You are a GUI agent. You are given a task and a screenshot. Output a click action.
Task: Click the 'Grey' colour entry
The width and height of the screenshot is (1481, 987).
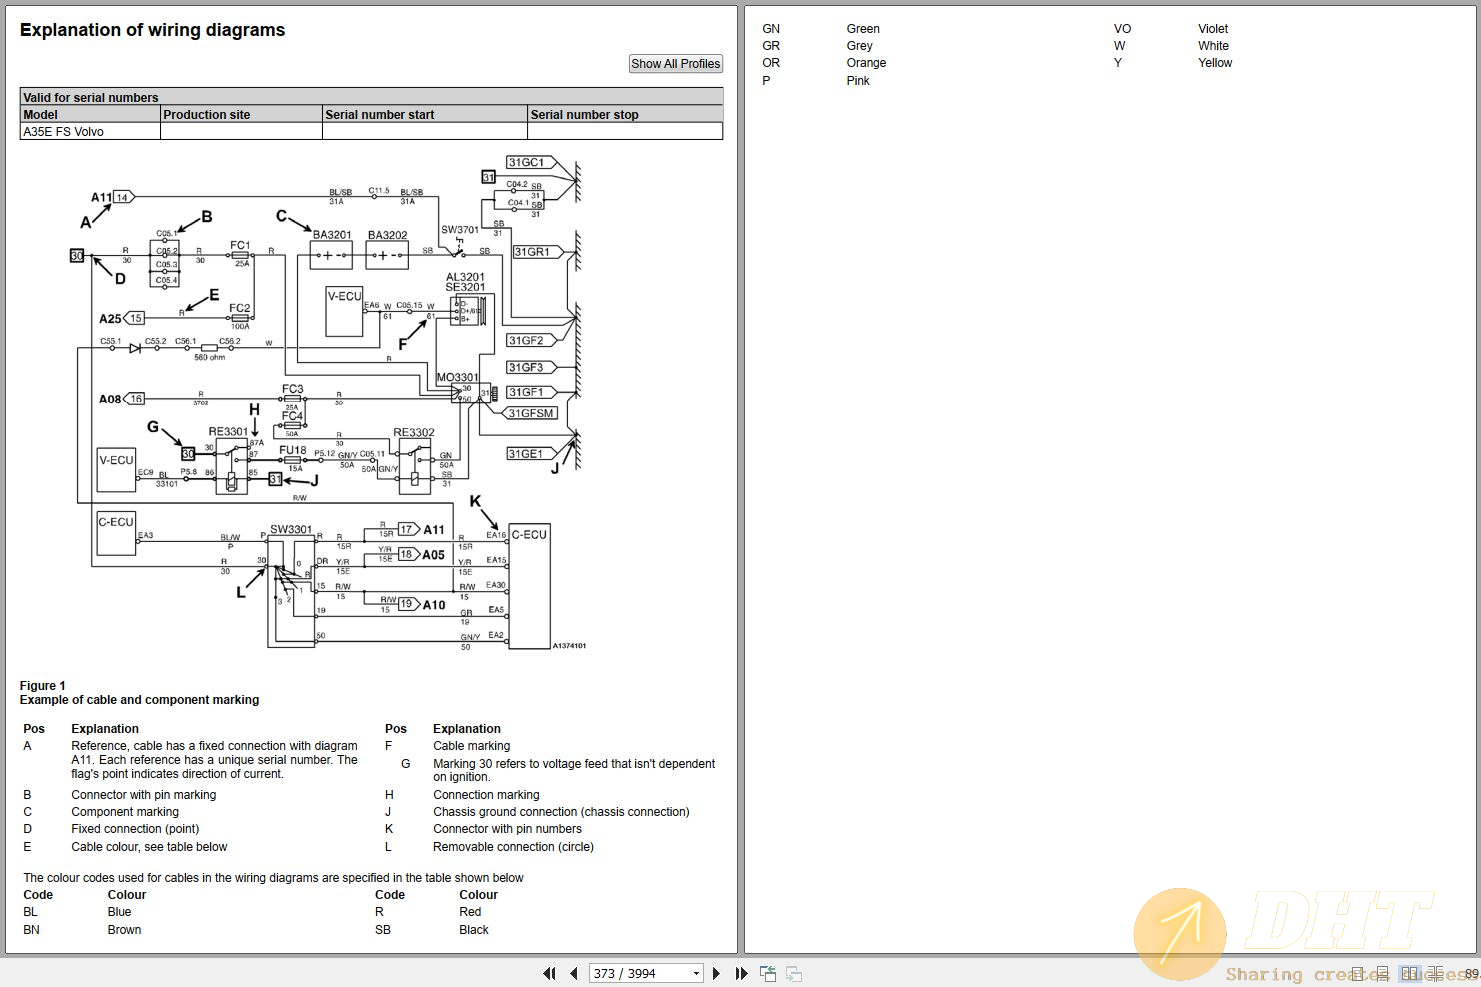coord(860,46)
